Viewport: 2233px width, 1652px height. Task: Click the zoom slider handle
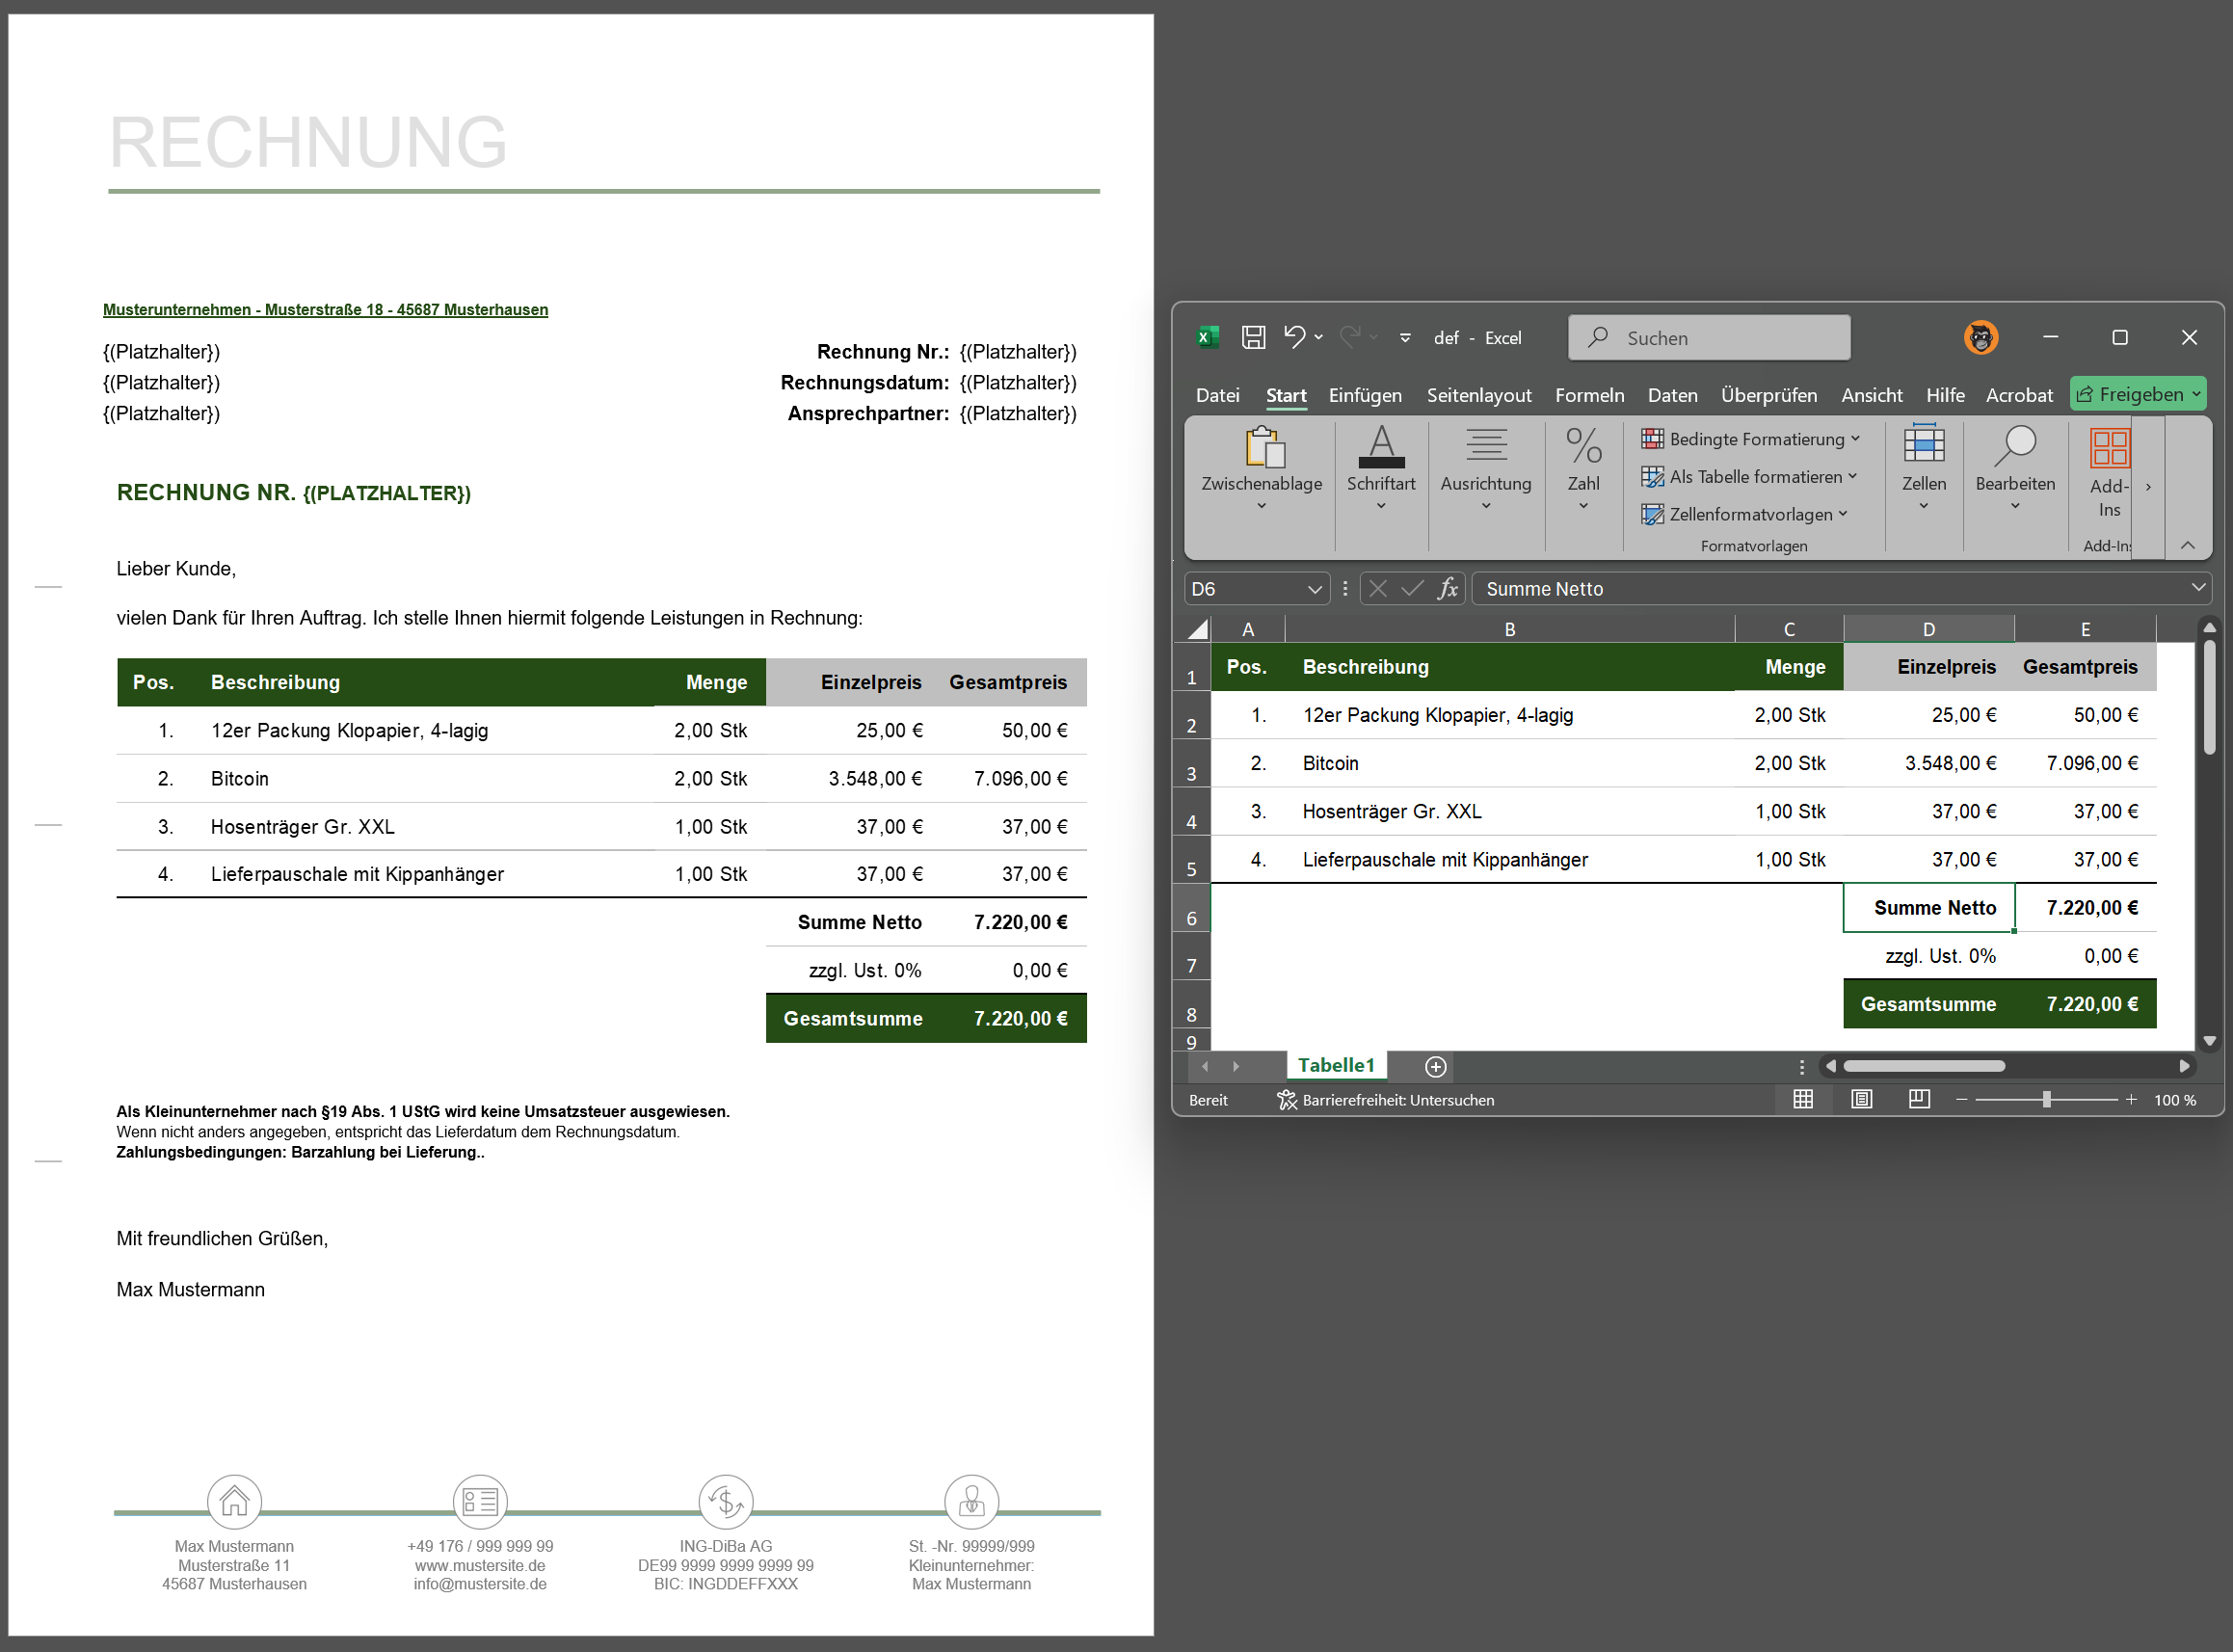2046,1100
